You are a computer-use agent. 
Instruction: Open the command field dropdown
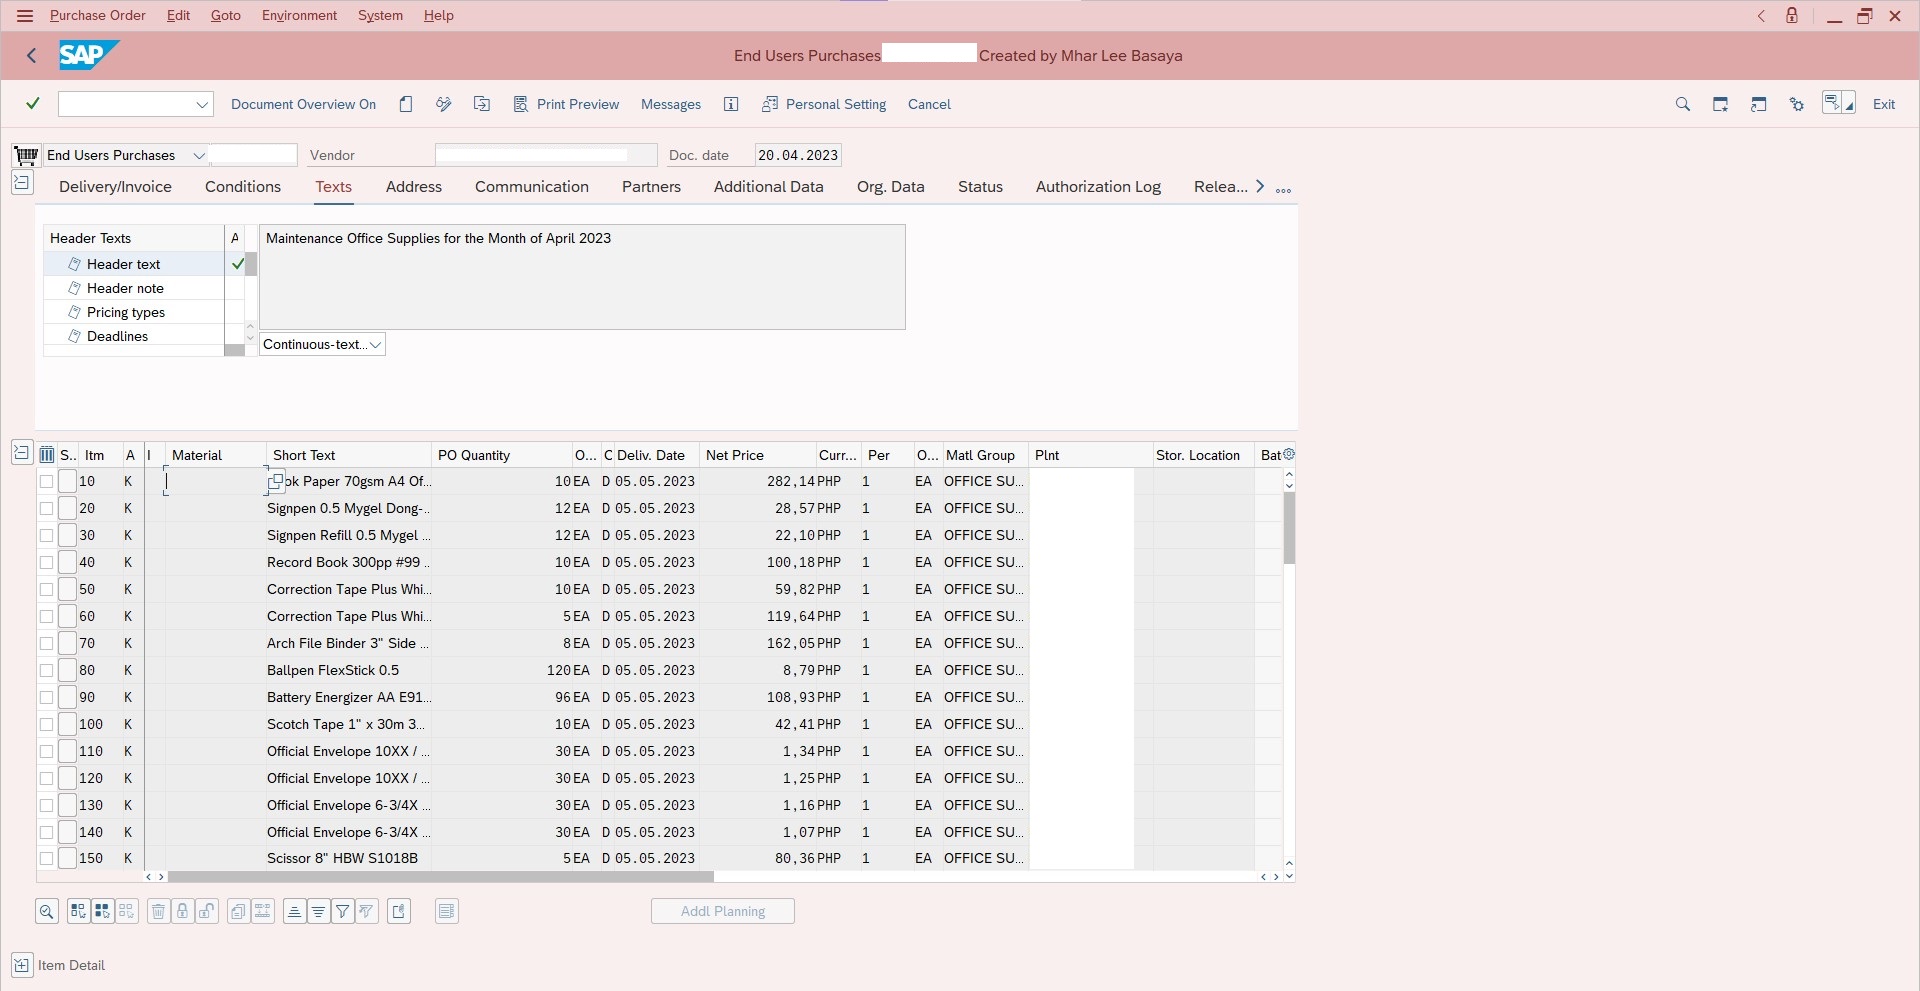click(202, 104)
